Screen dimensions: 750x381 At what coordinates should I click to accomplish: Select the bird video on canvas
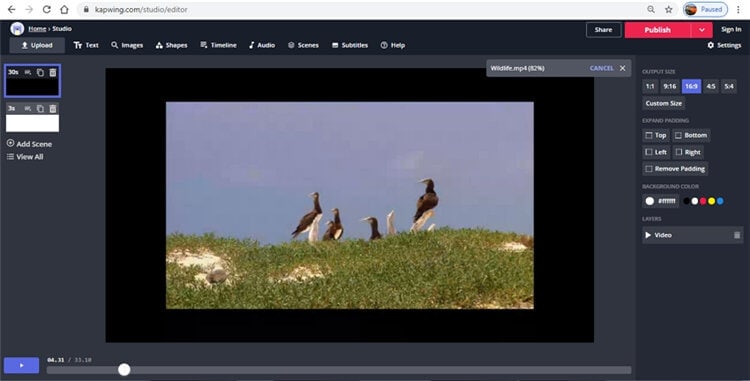[350, 205]
